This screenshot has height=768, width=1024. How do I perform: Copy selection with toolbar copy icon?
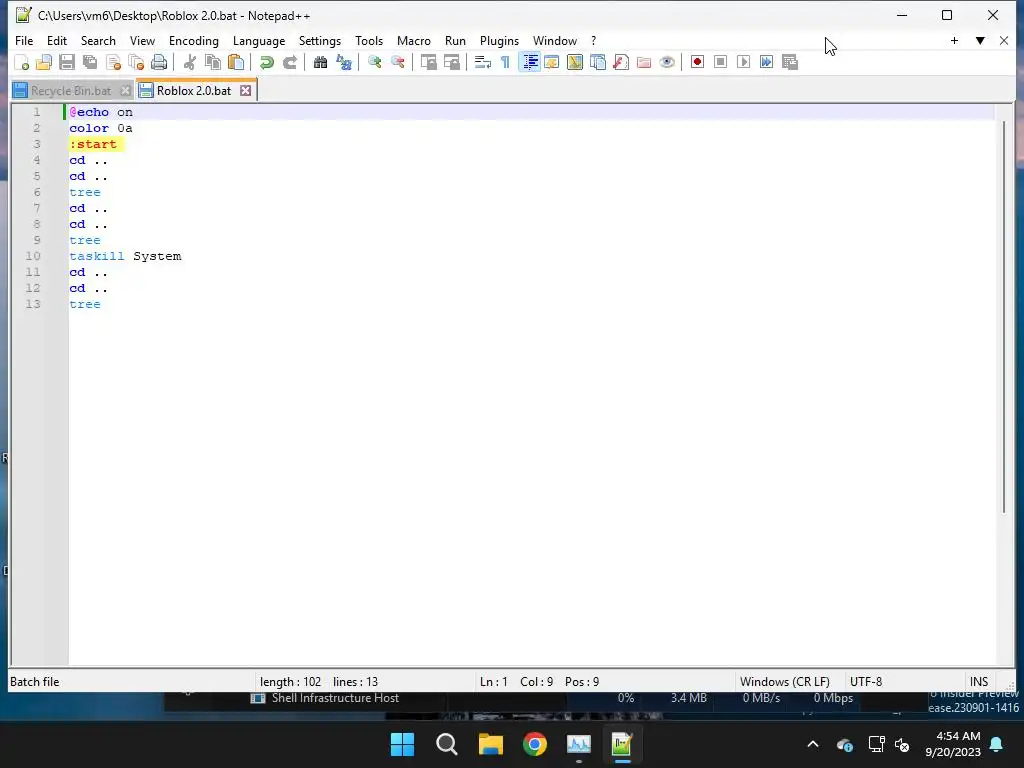coord(212,62)
